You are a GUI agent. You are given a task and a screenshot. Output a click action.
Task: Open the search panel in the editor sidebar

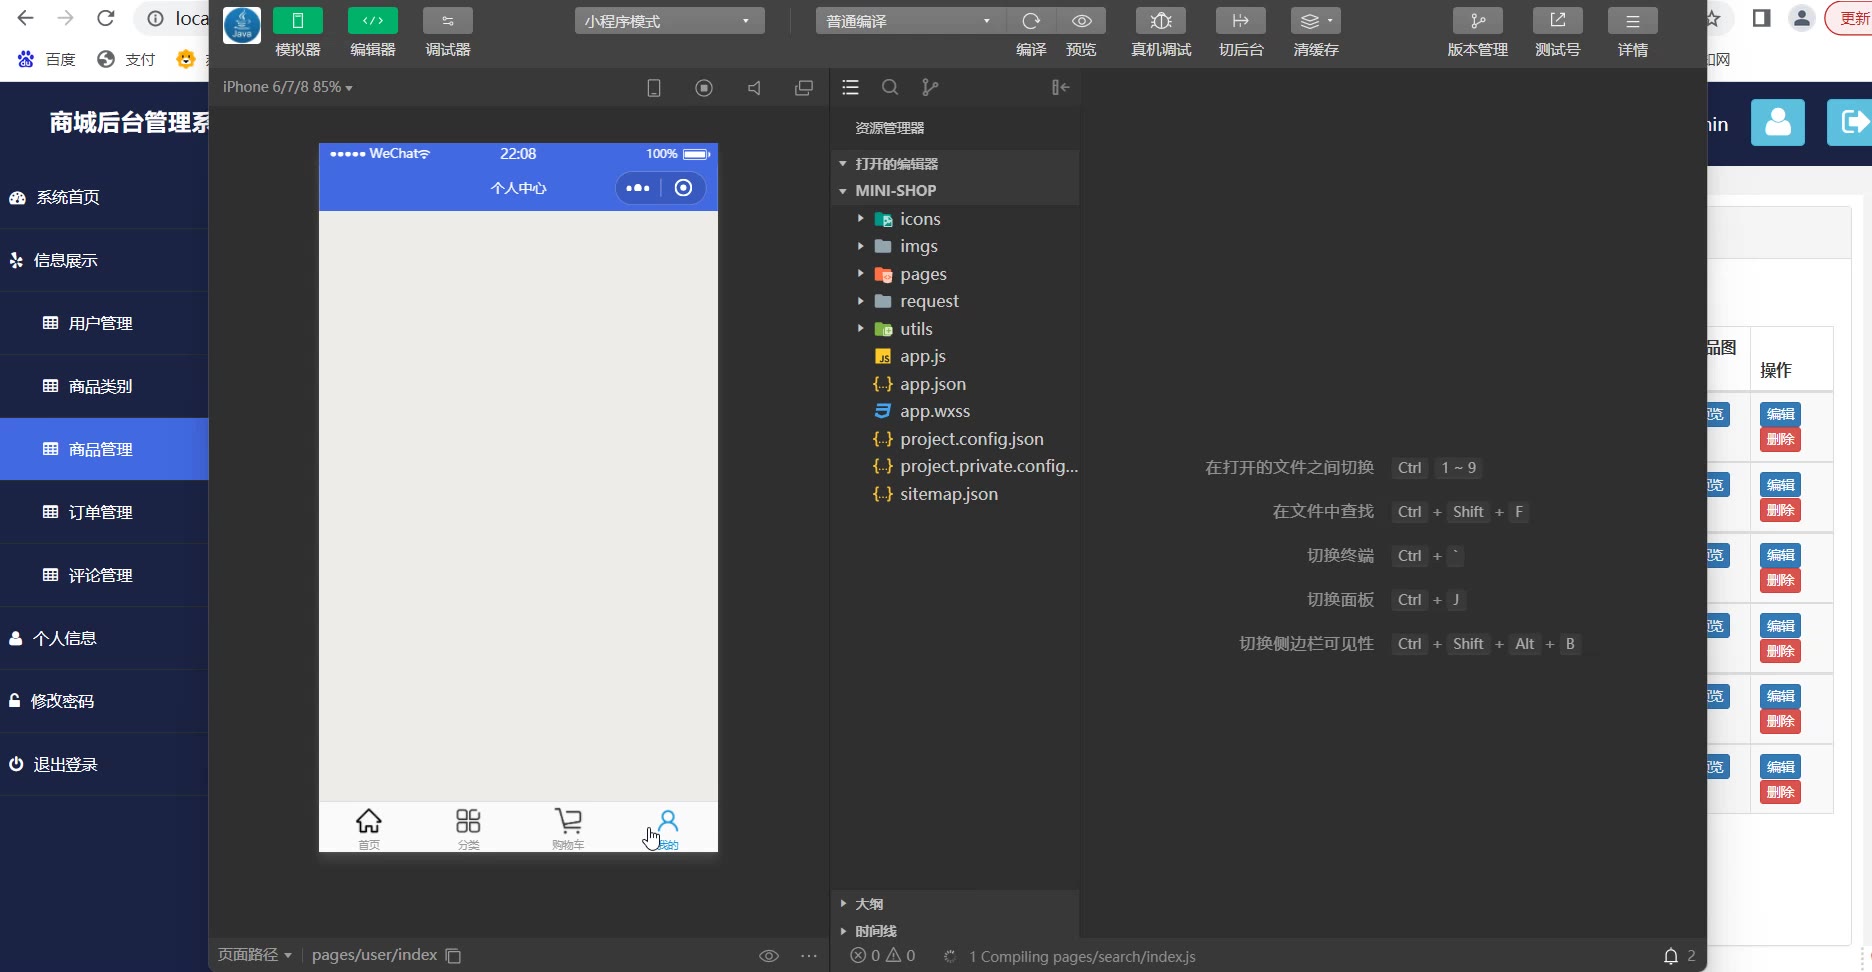pyautogui.click(x=890, y=88)
